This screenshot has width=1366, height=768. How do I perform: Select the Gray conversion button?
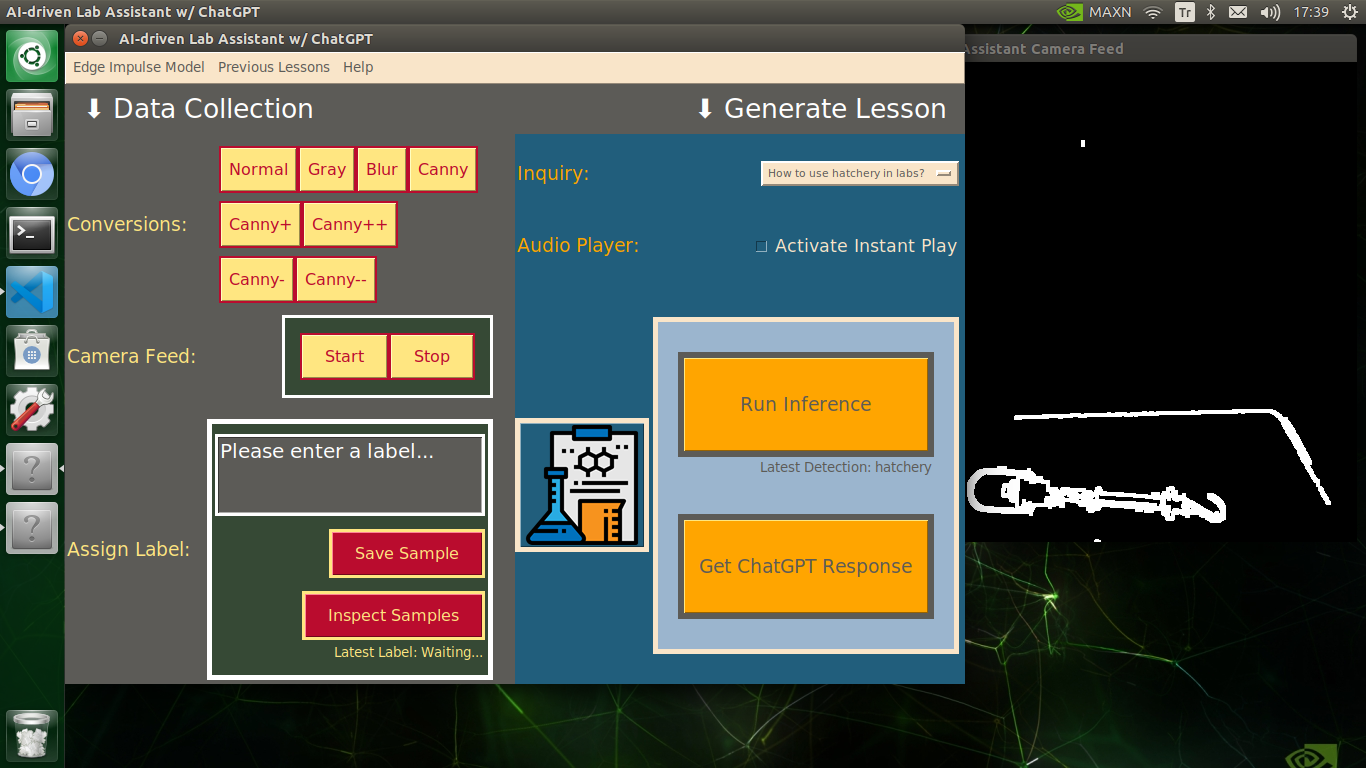pos(326,169)
